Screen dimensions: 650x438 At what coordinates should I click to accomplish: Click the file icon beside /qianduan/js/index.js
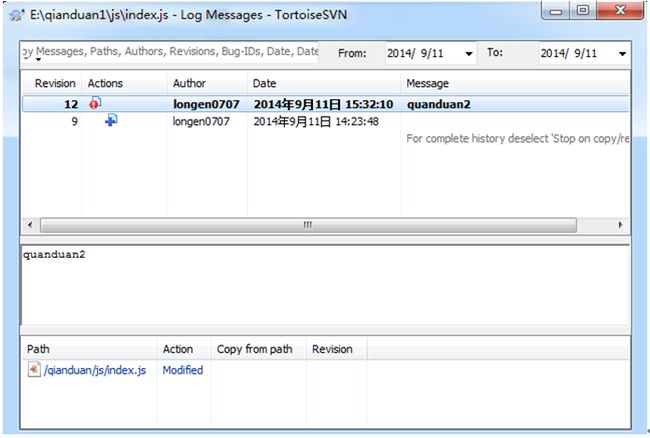(34, 370)
